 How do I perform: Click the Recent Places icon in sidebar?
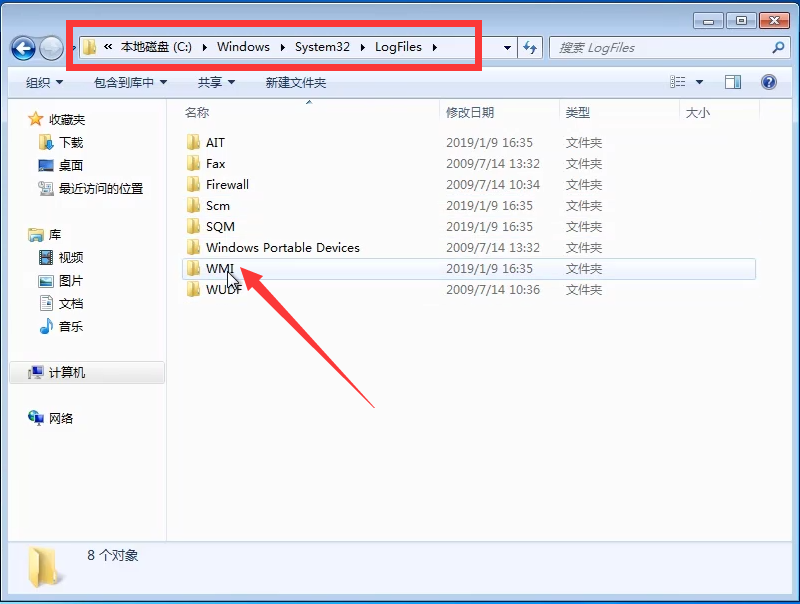[46, 189]
